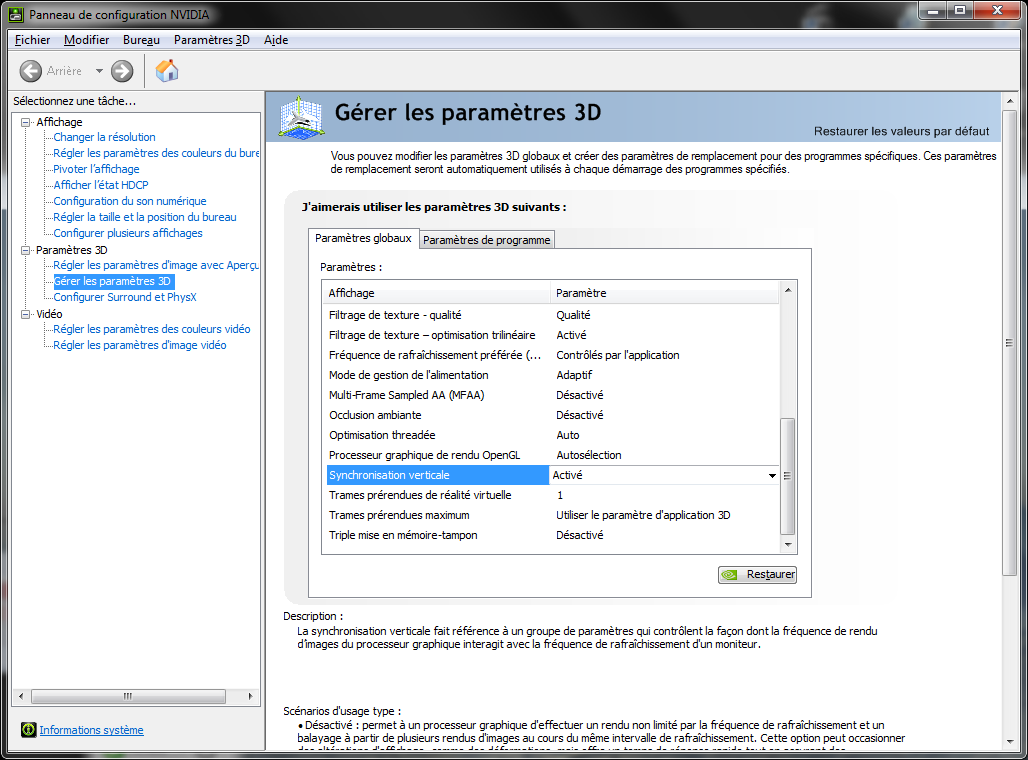The image size is (1028, 760).
Task: Open the Paramètres 3D menu
Action: coord(212,40)
